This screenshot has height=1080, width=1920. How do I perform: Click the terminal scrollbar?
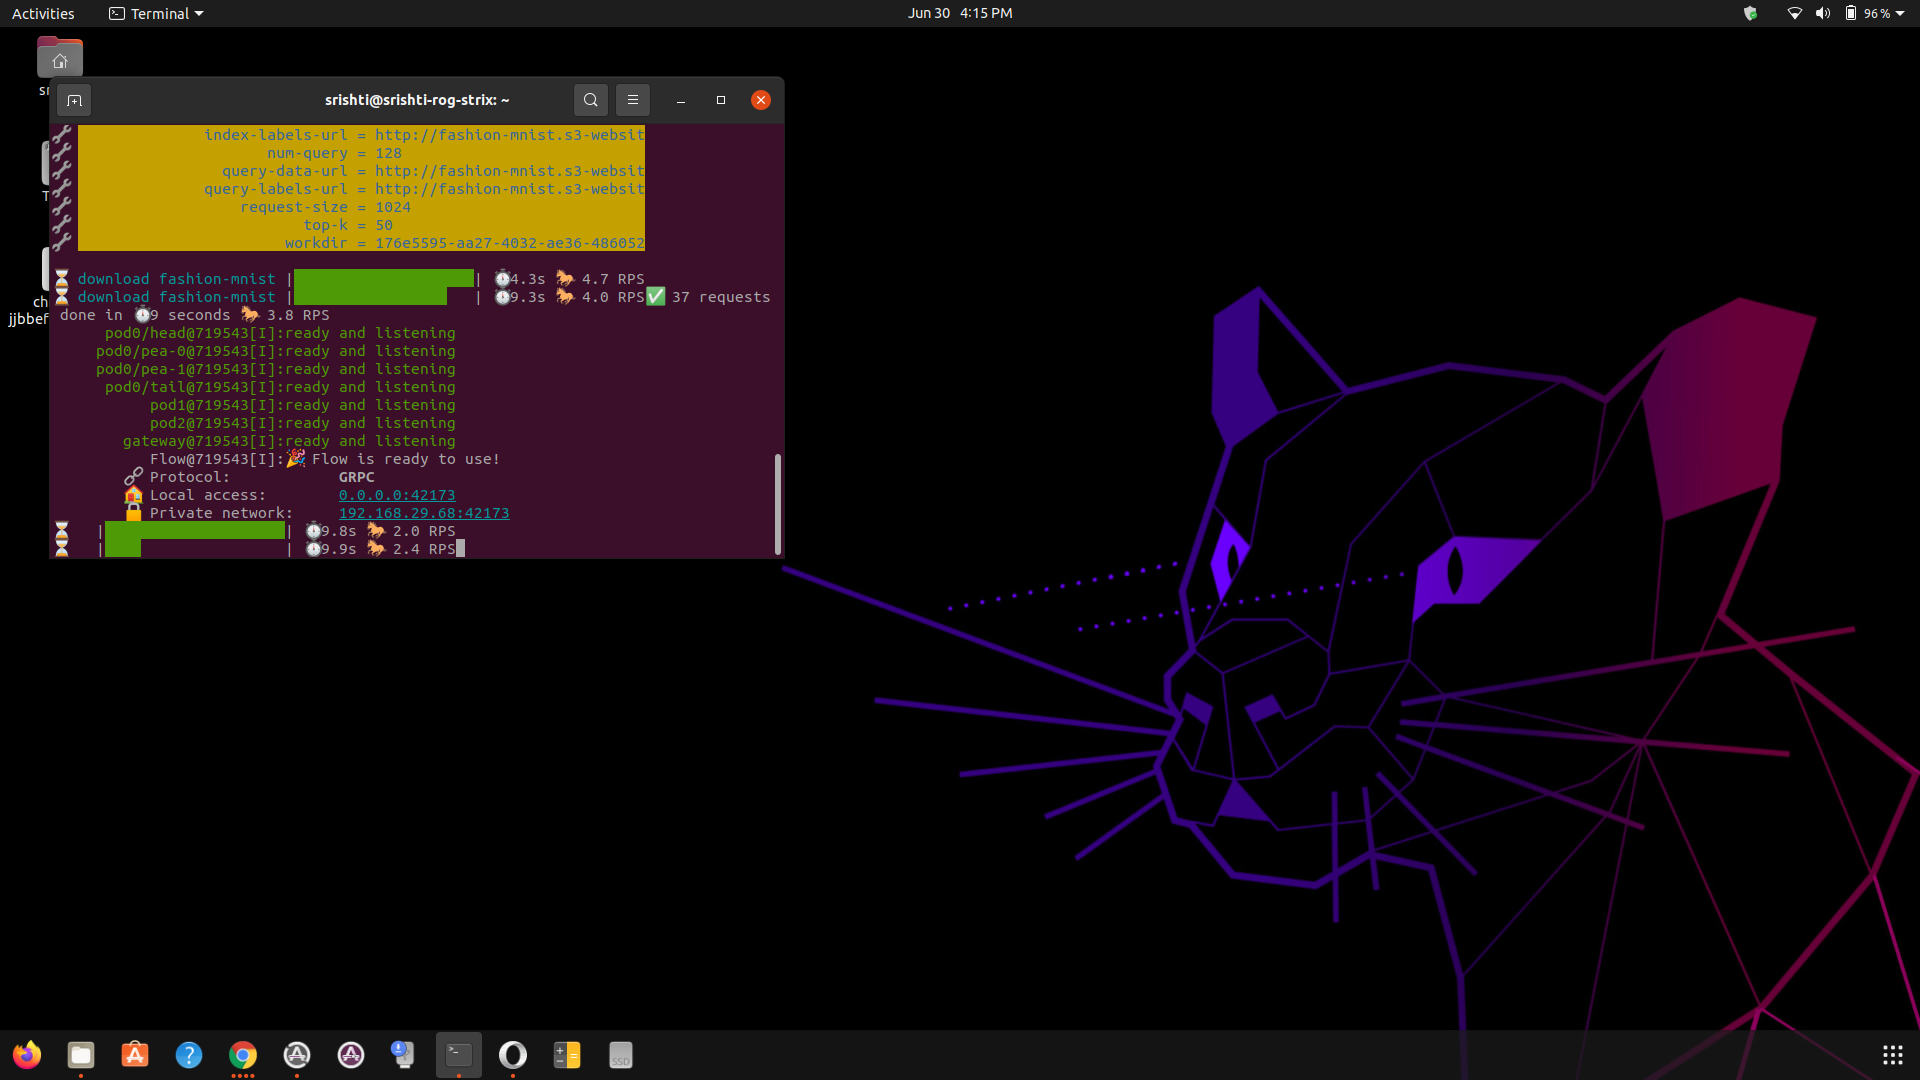pos(777,504)
